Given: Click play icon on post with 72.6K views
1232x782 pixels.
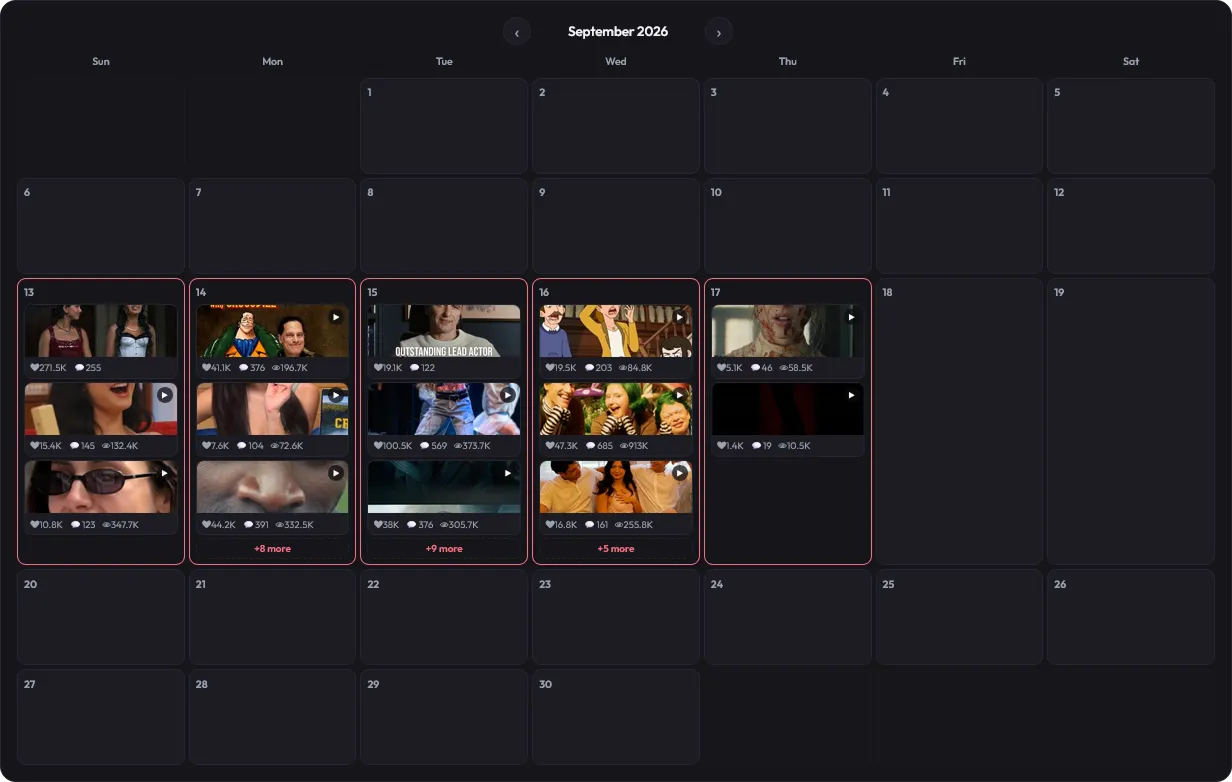Looking at the screenshot, I should pos(336,395).
